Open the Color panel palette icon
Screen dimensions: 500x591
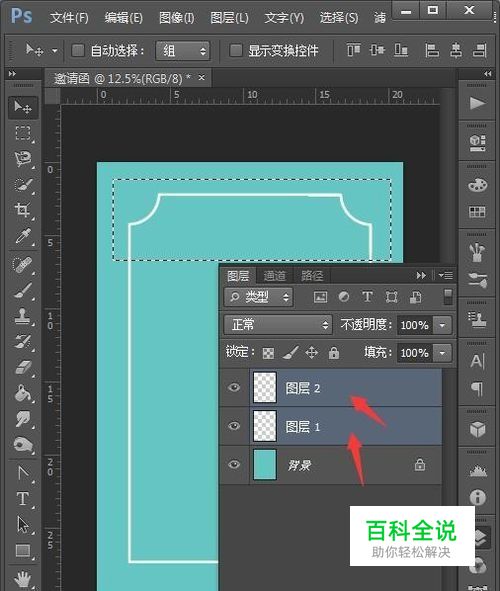click(477, 185)
